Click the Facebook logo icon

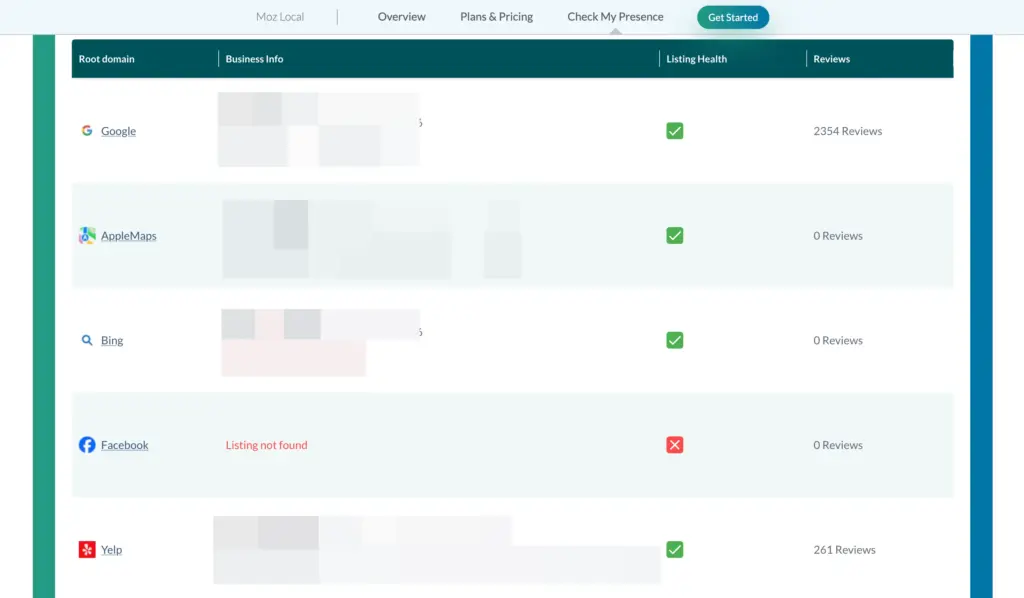pyautogui.click(x=87, y=445)
